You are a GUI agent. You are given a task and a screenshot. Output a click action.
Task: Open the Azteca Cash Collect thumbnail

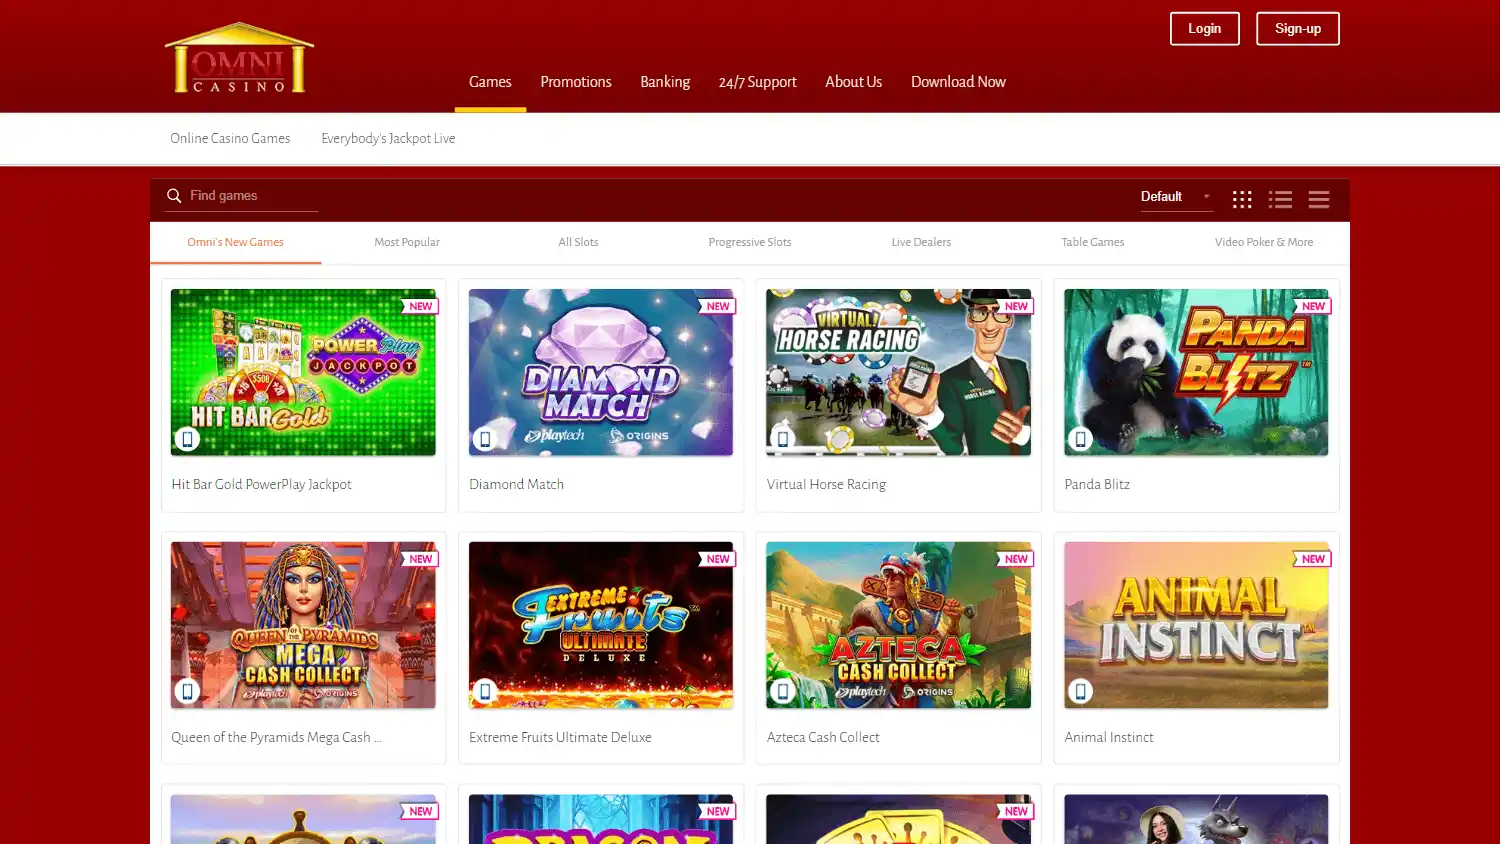(898, 625)
